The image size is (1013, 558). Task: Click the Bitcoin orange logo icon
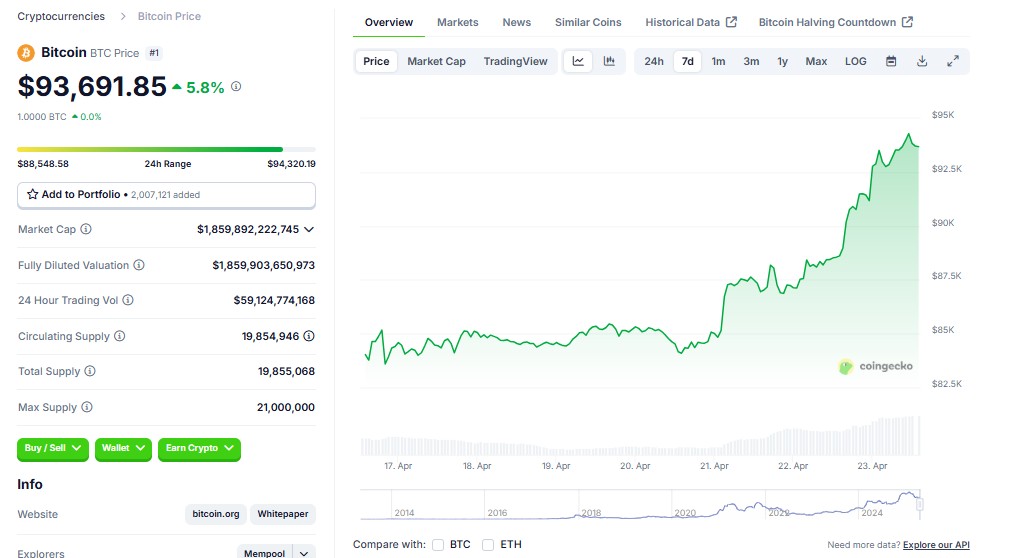click(x=26, y=53)
